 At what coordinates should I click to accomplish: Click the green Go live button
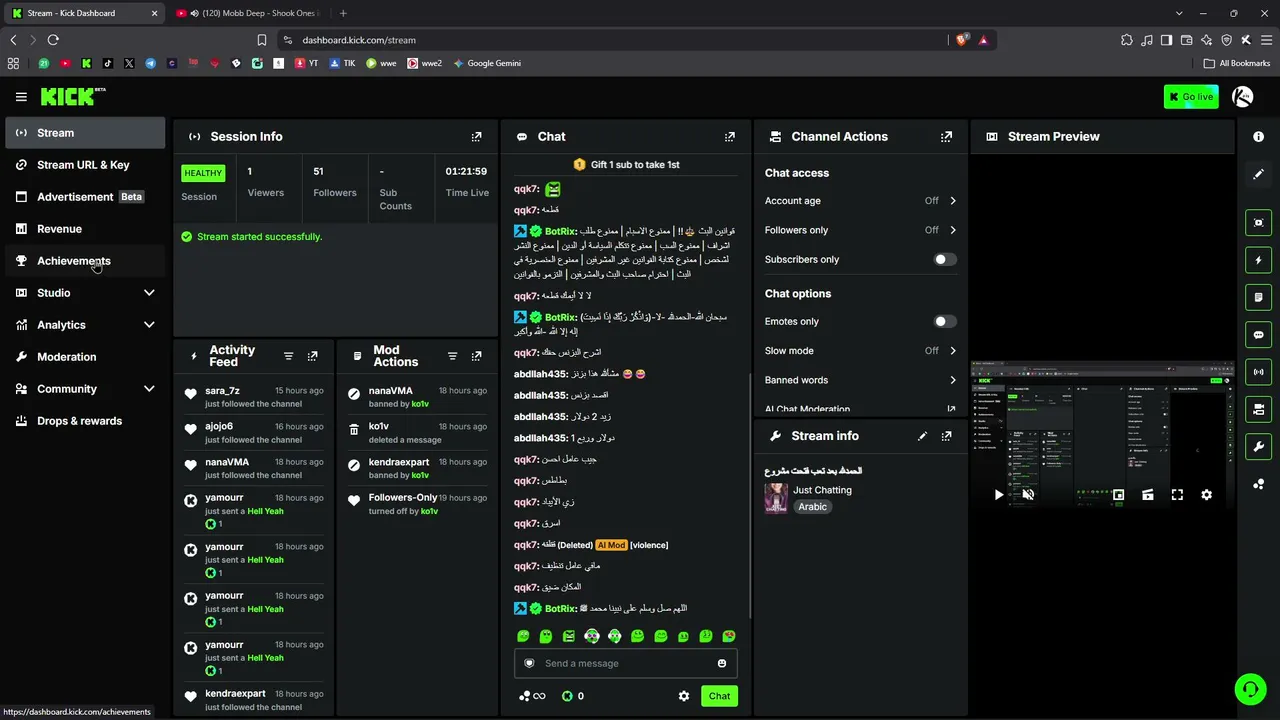[1191, 97]
